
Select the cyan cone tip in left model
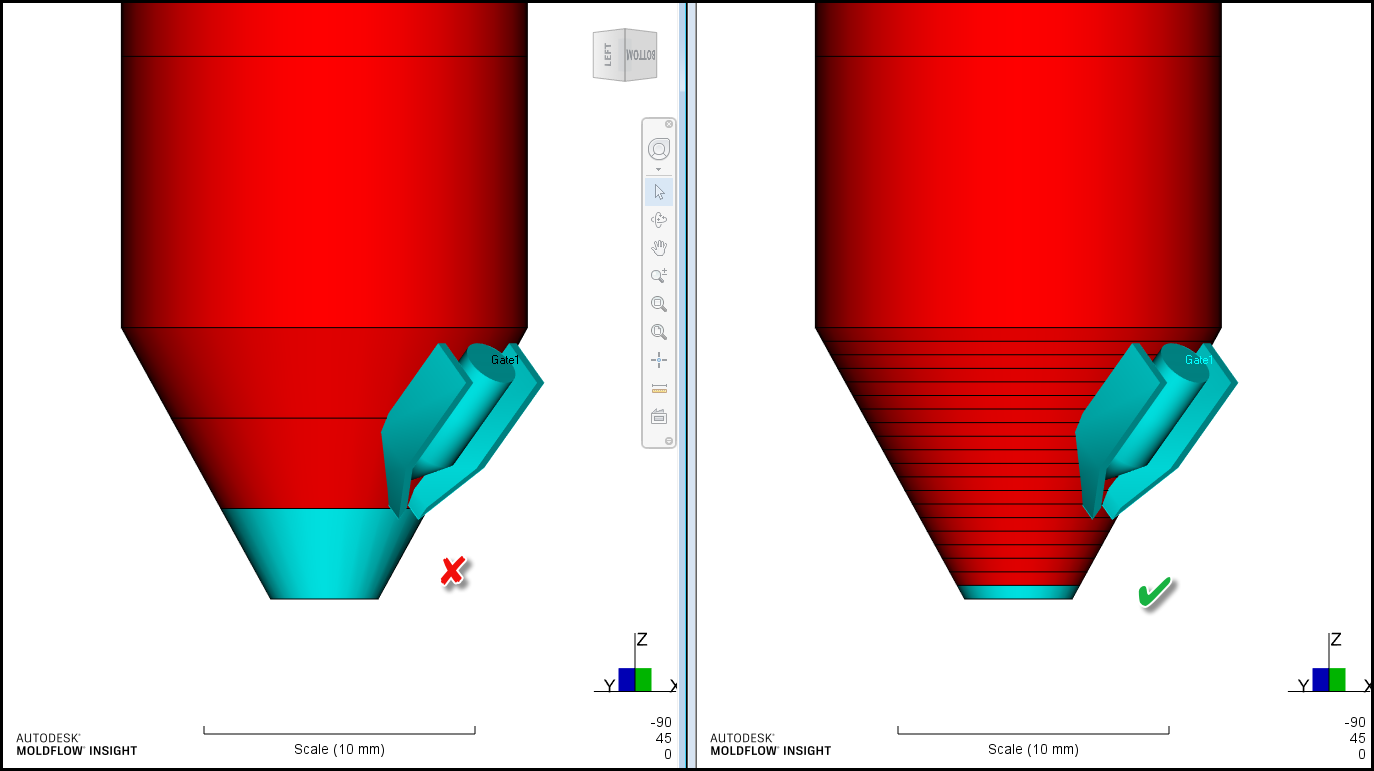tap(325, 554)
